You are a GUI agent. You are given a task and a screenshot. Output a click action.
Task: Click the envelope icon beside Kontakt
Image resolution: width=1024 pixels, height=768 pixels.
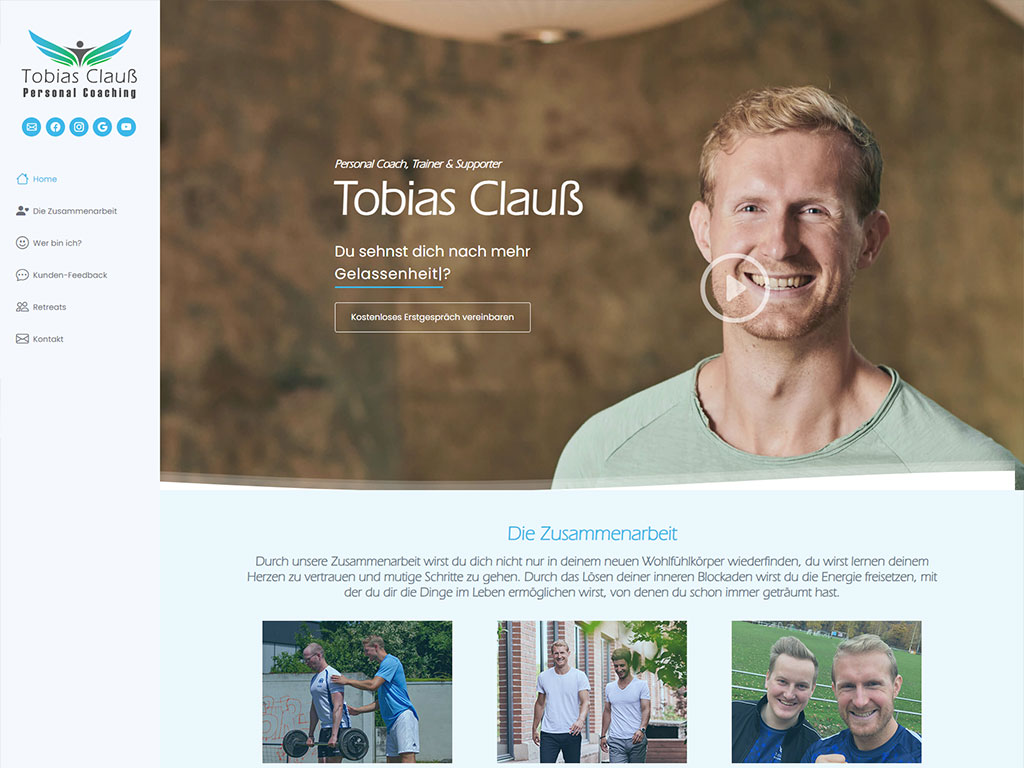click(22, 339)
